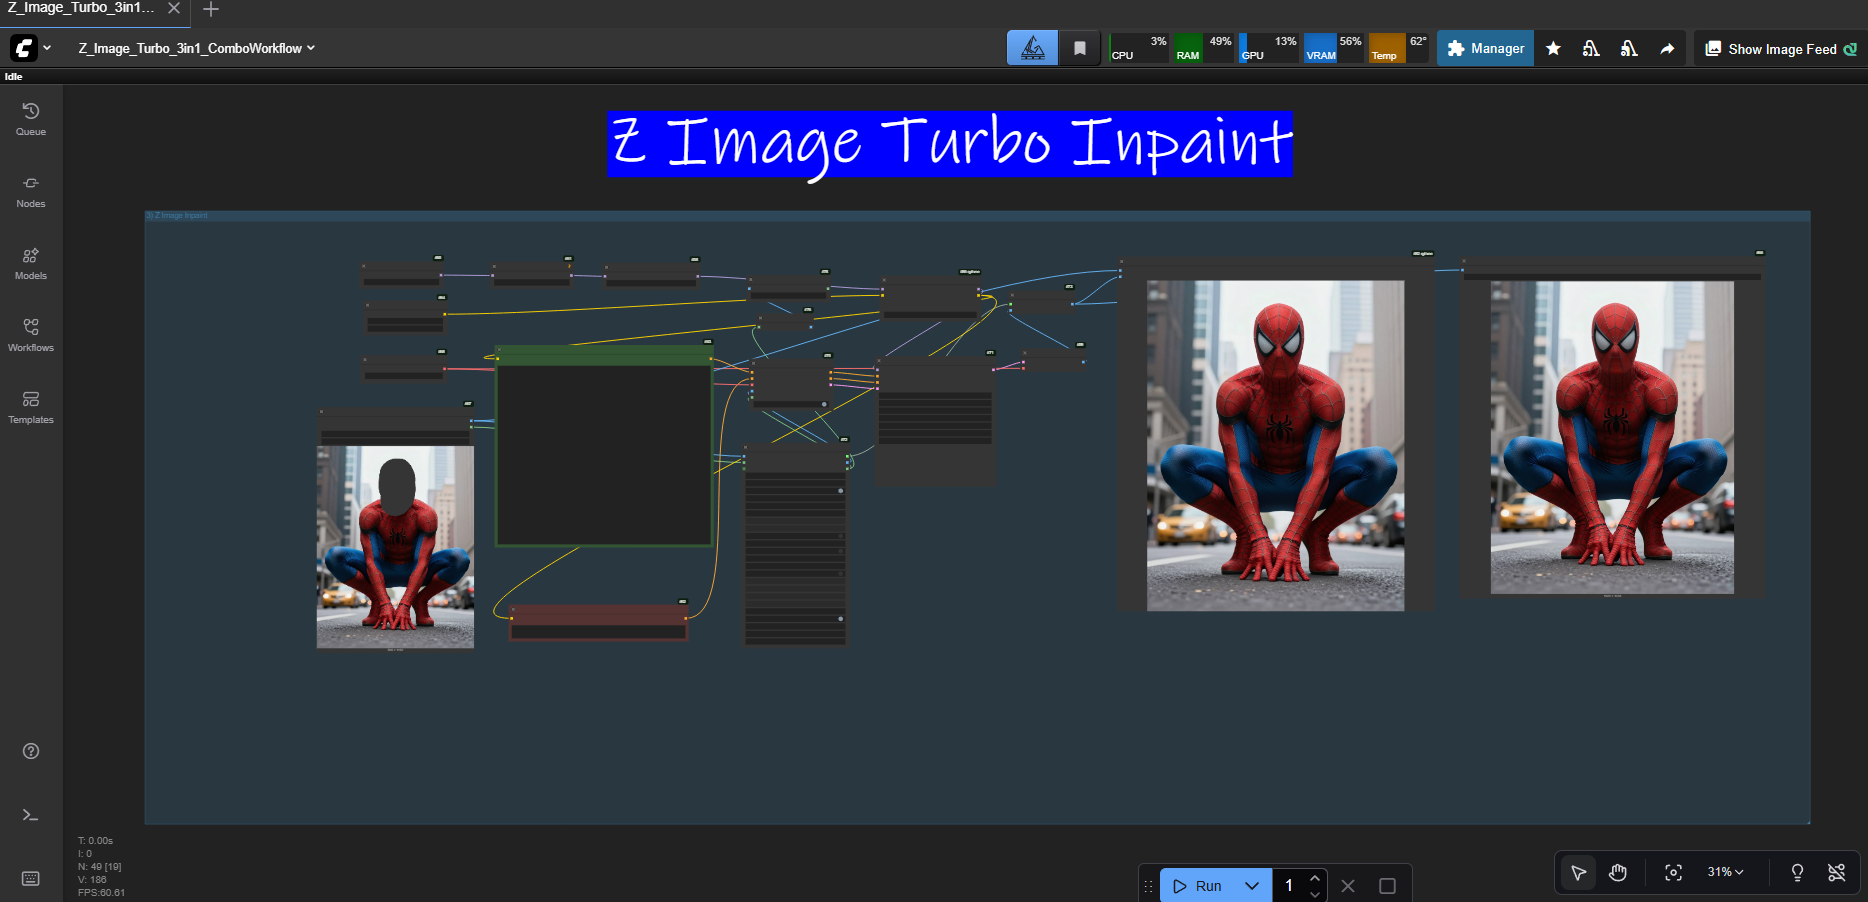1868x902 pixels.
Task: Open the Templates sidebar panel
Action: tap(31, 407)
